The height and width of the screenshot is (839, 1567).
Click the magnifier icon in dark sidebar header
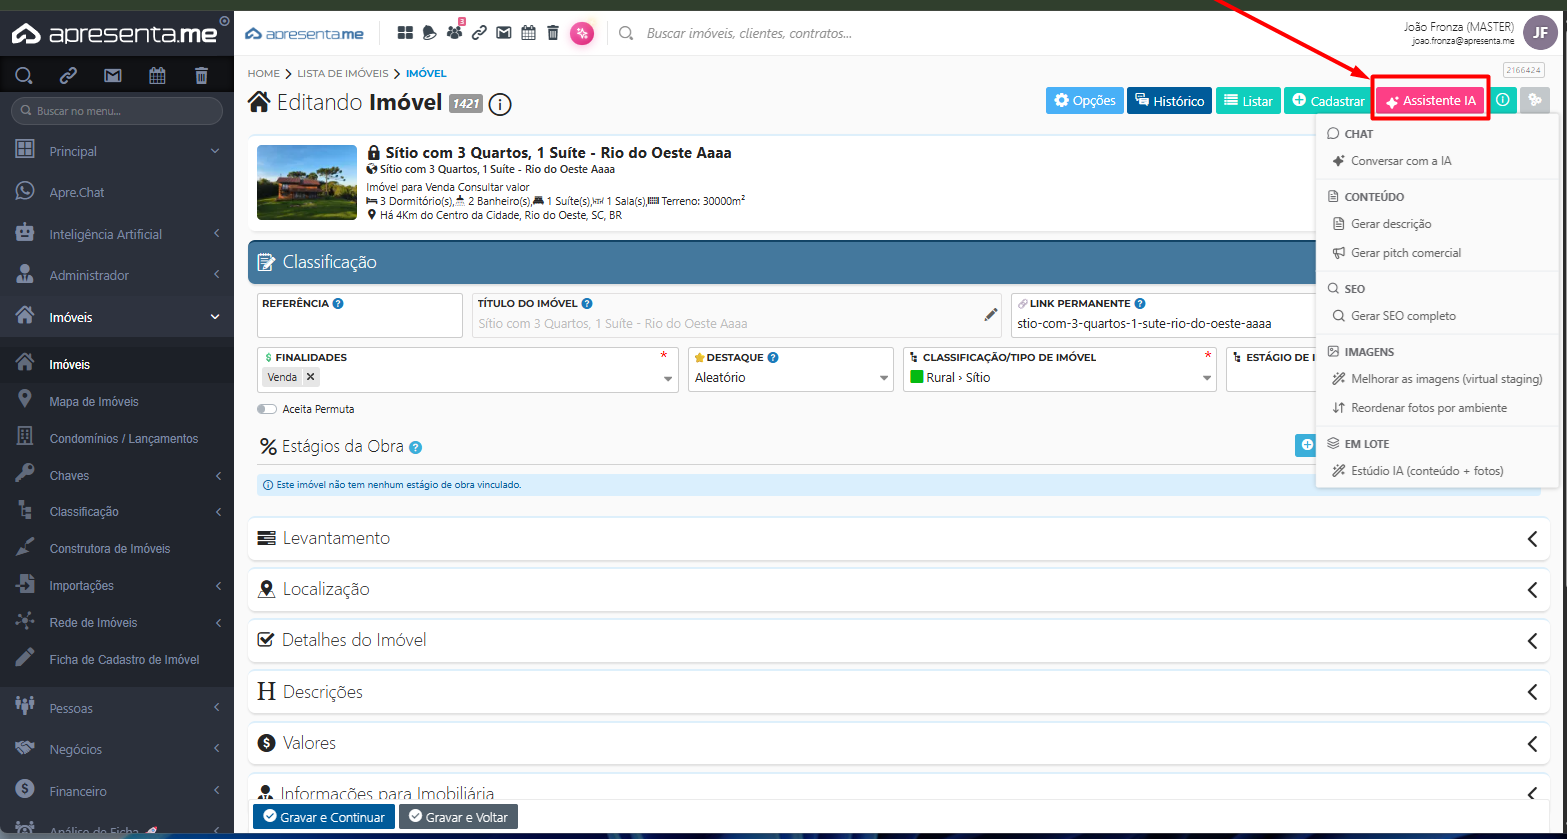24,75
